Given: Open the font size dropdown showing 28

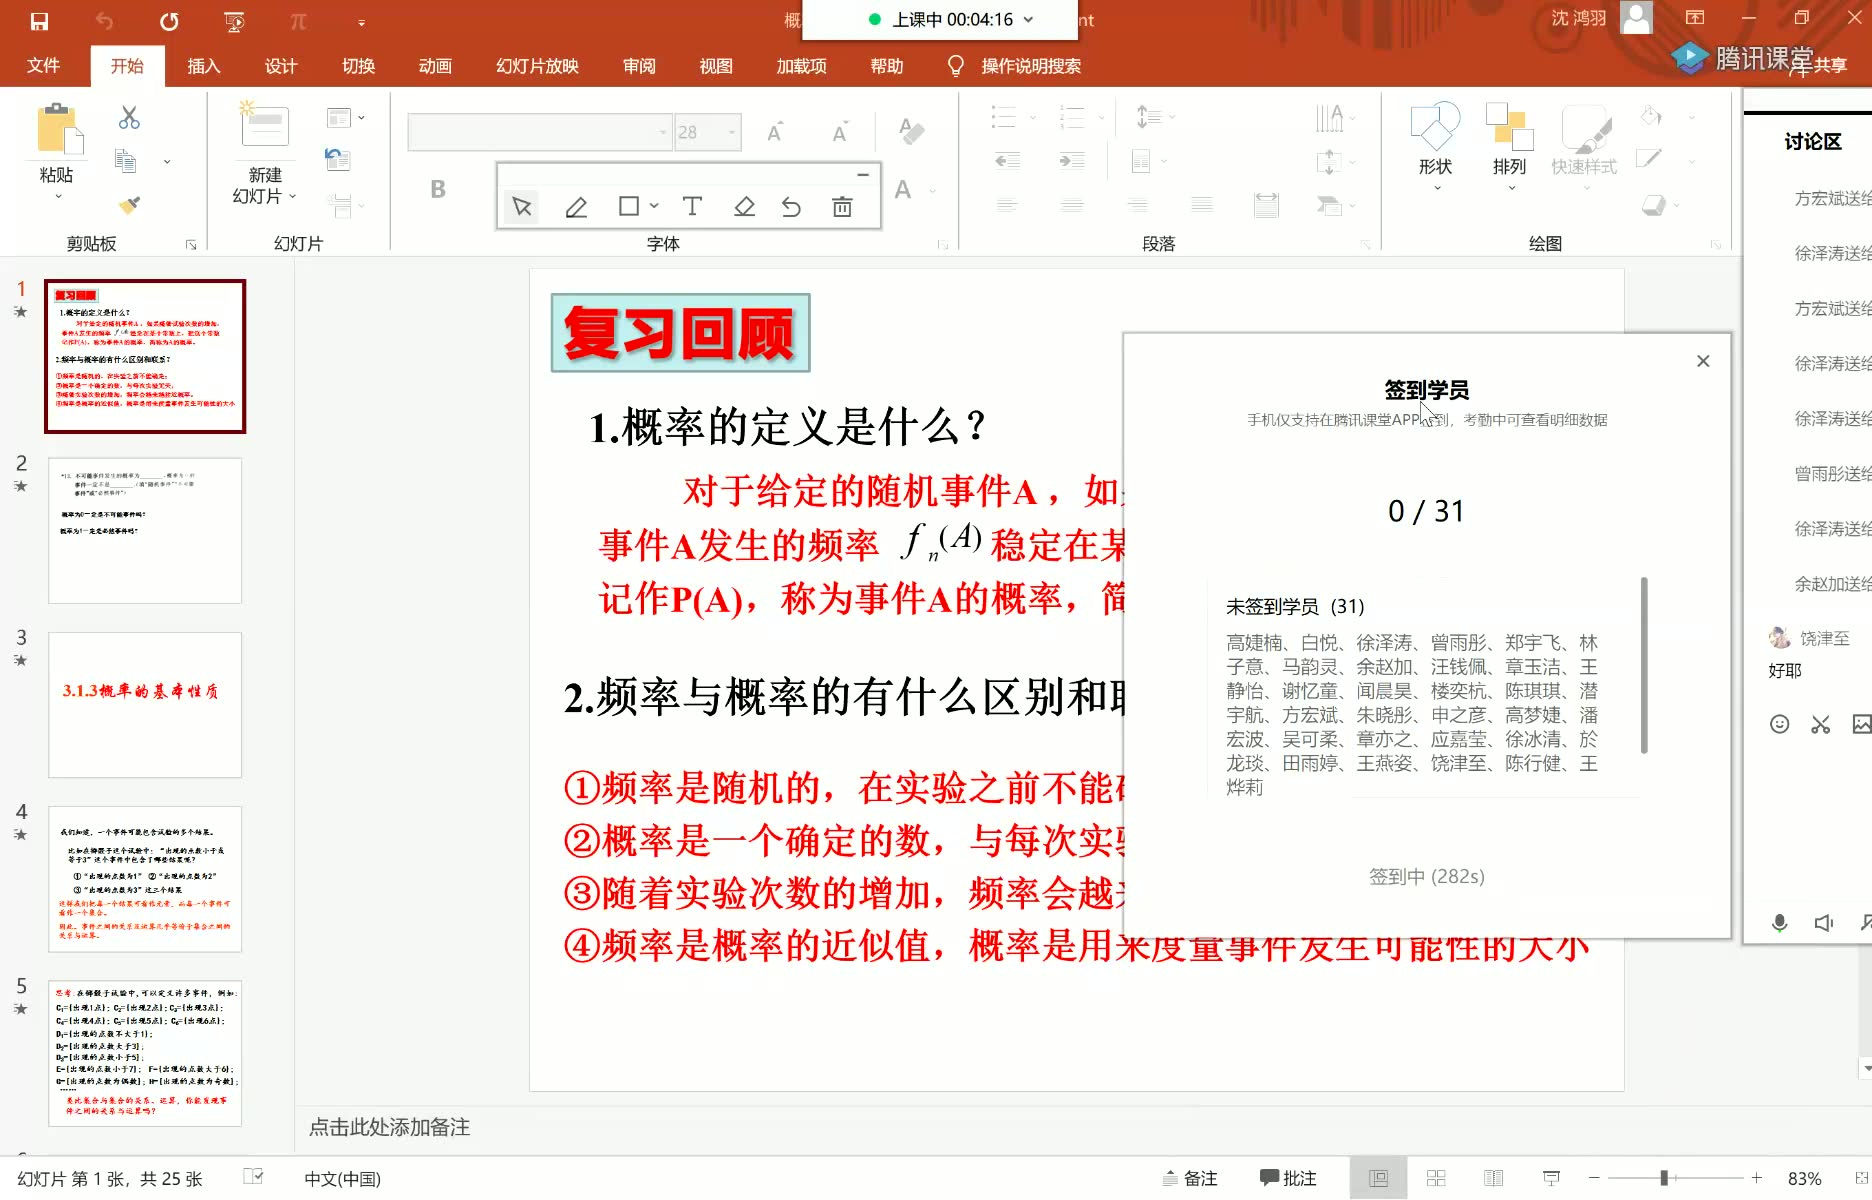Looking at the screenshot, I should [x=731, y=131].
